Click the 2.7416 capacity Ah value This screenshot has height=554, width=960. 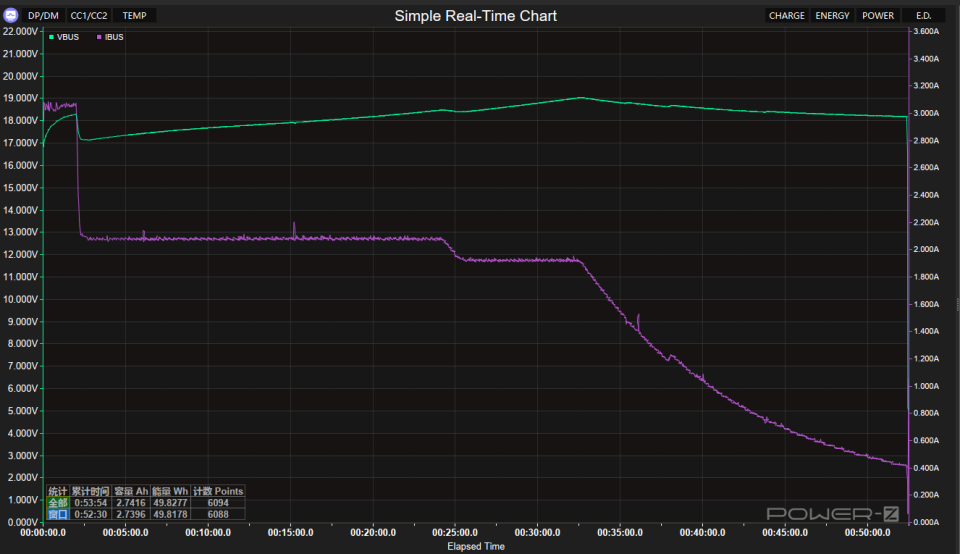tap(131, 503)
